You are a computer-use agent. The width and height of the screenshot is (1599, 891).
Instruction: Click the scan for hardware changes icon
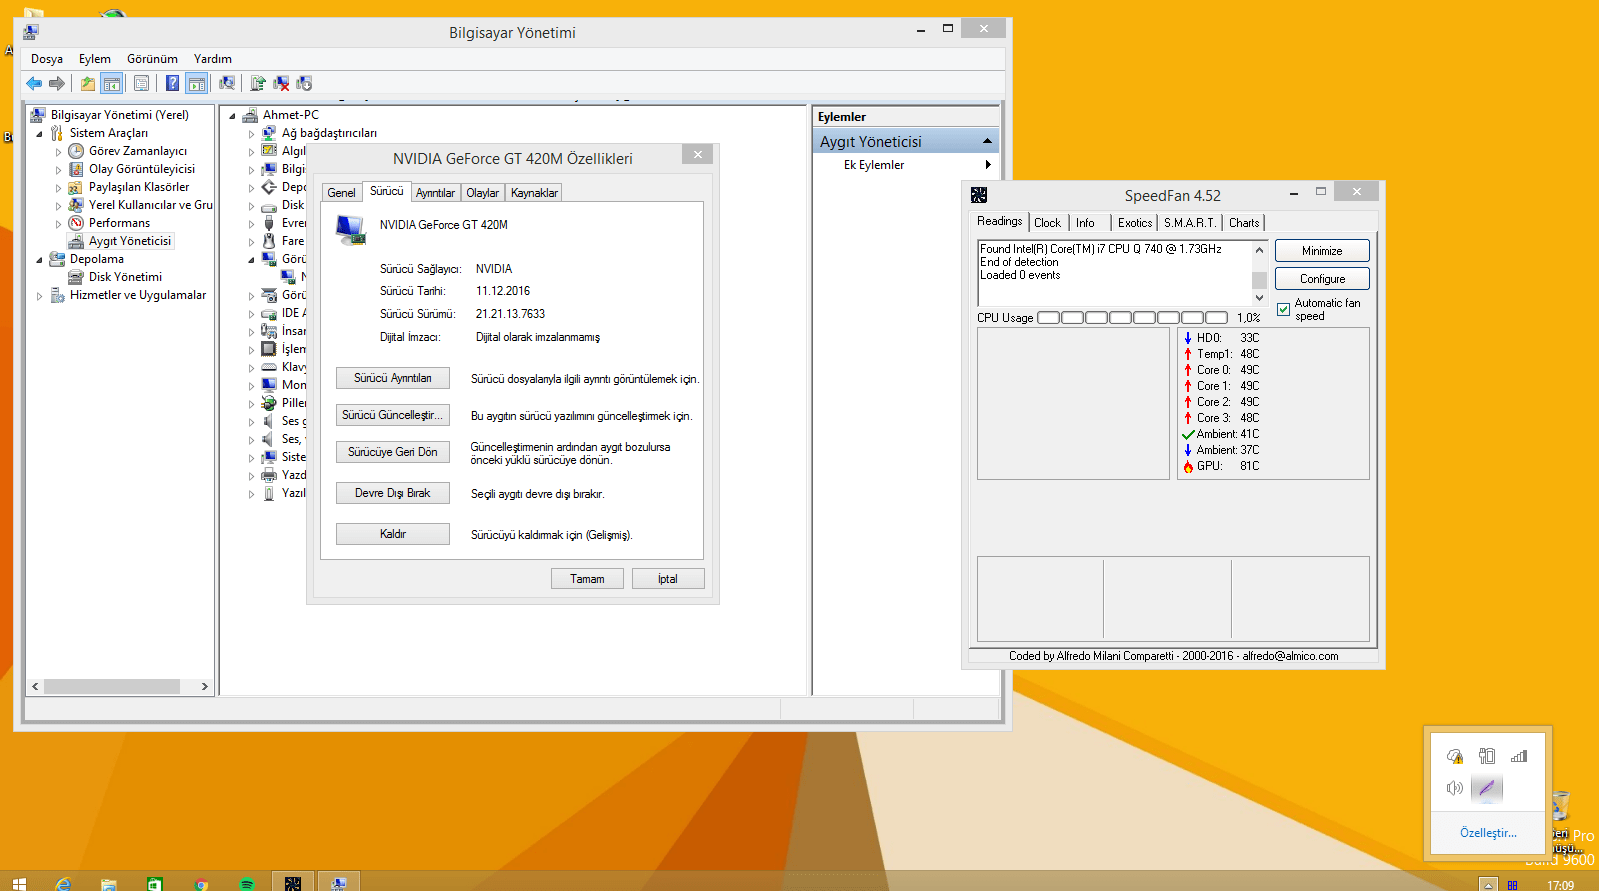click(227, 83)
